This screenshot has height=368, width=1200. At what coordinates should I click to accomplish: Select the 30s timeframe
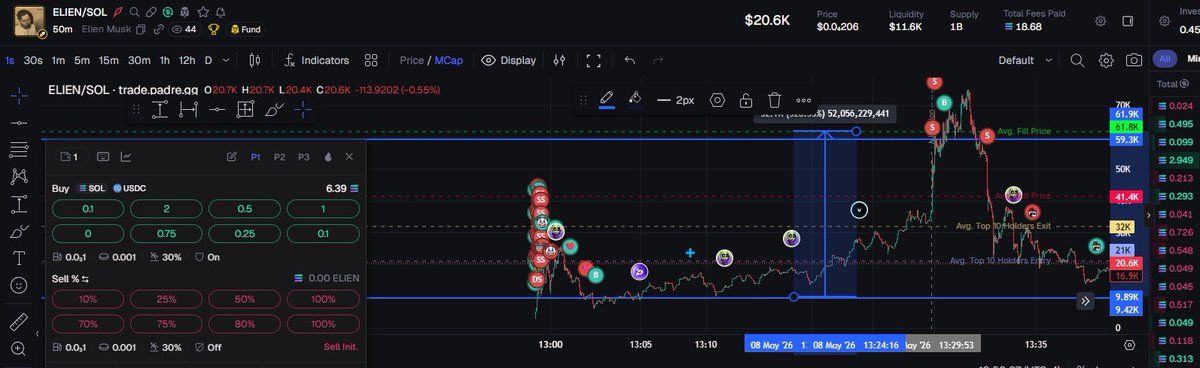point(33,60)
